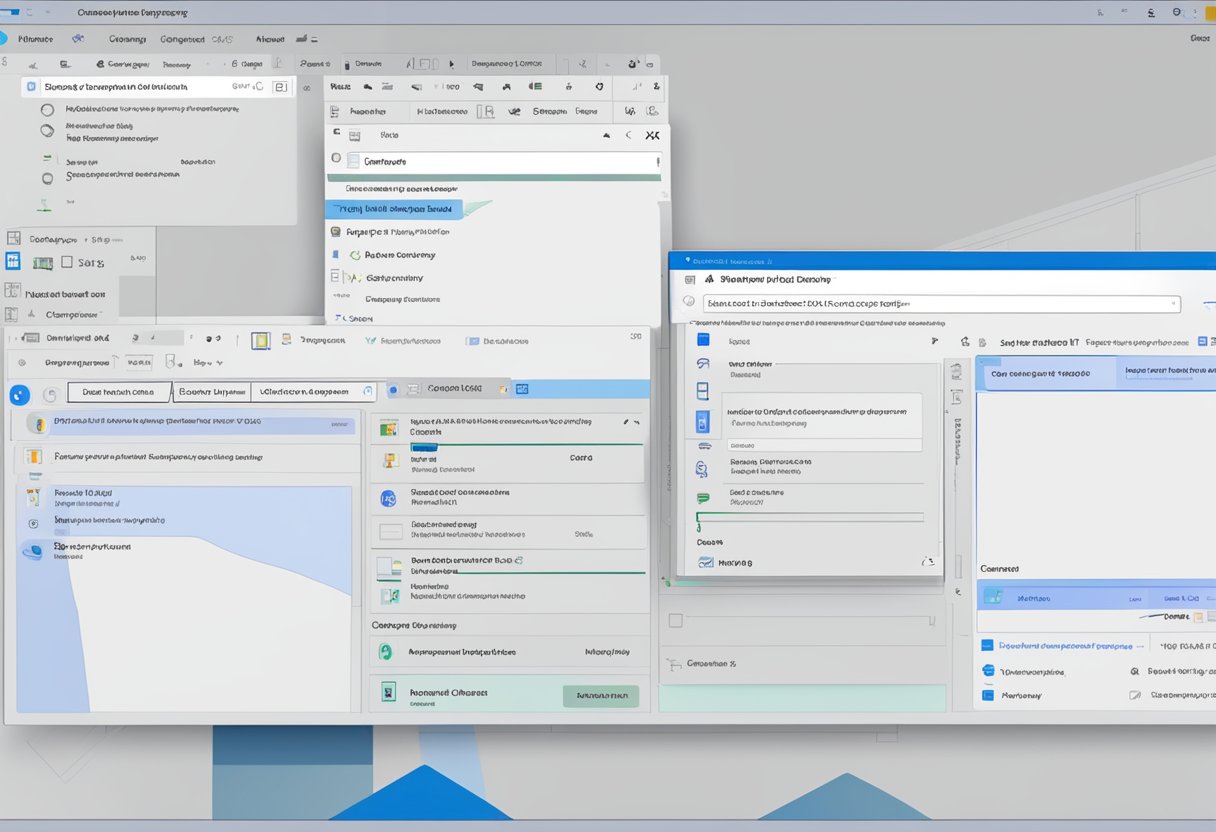Select the blue grid icon in left sidebar
The image size is (1216, 832).
tap(13, 262)
